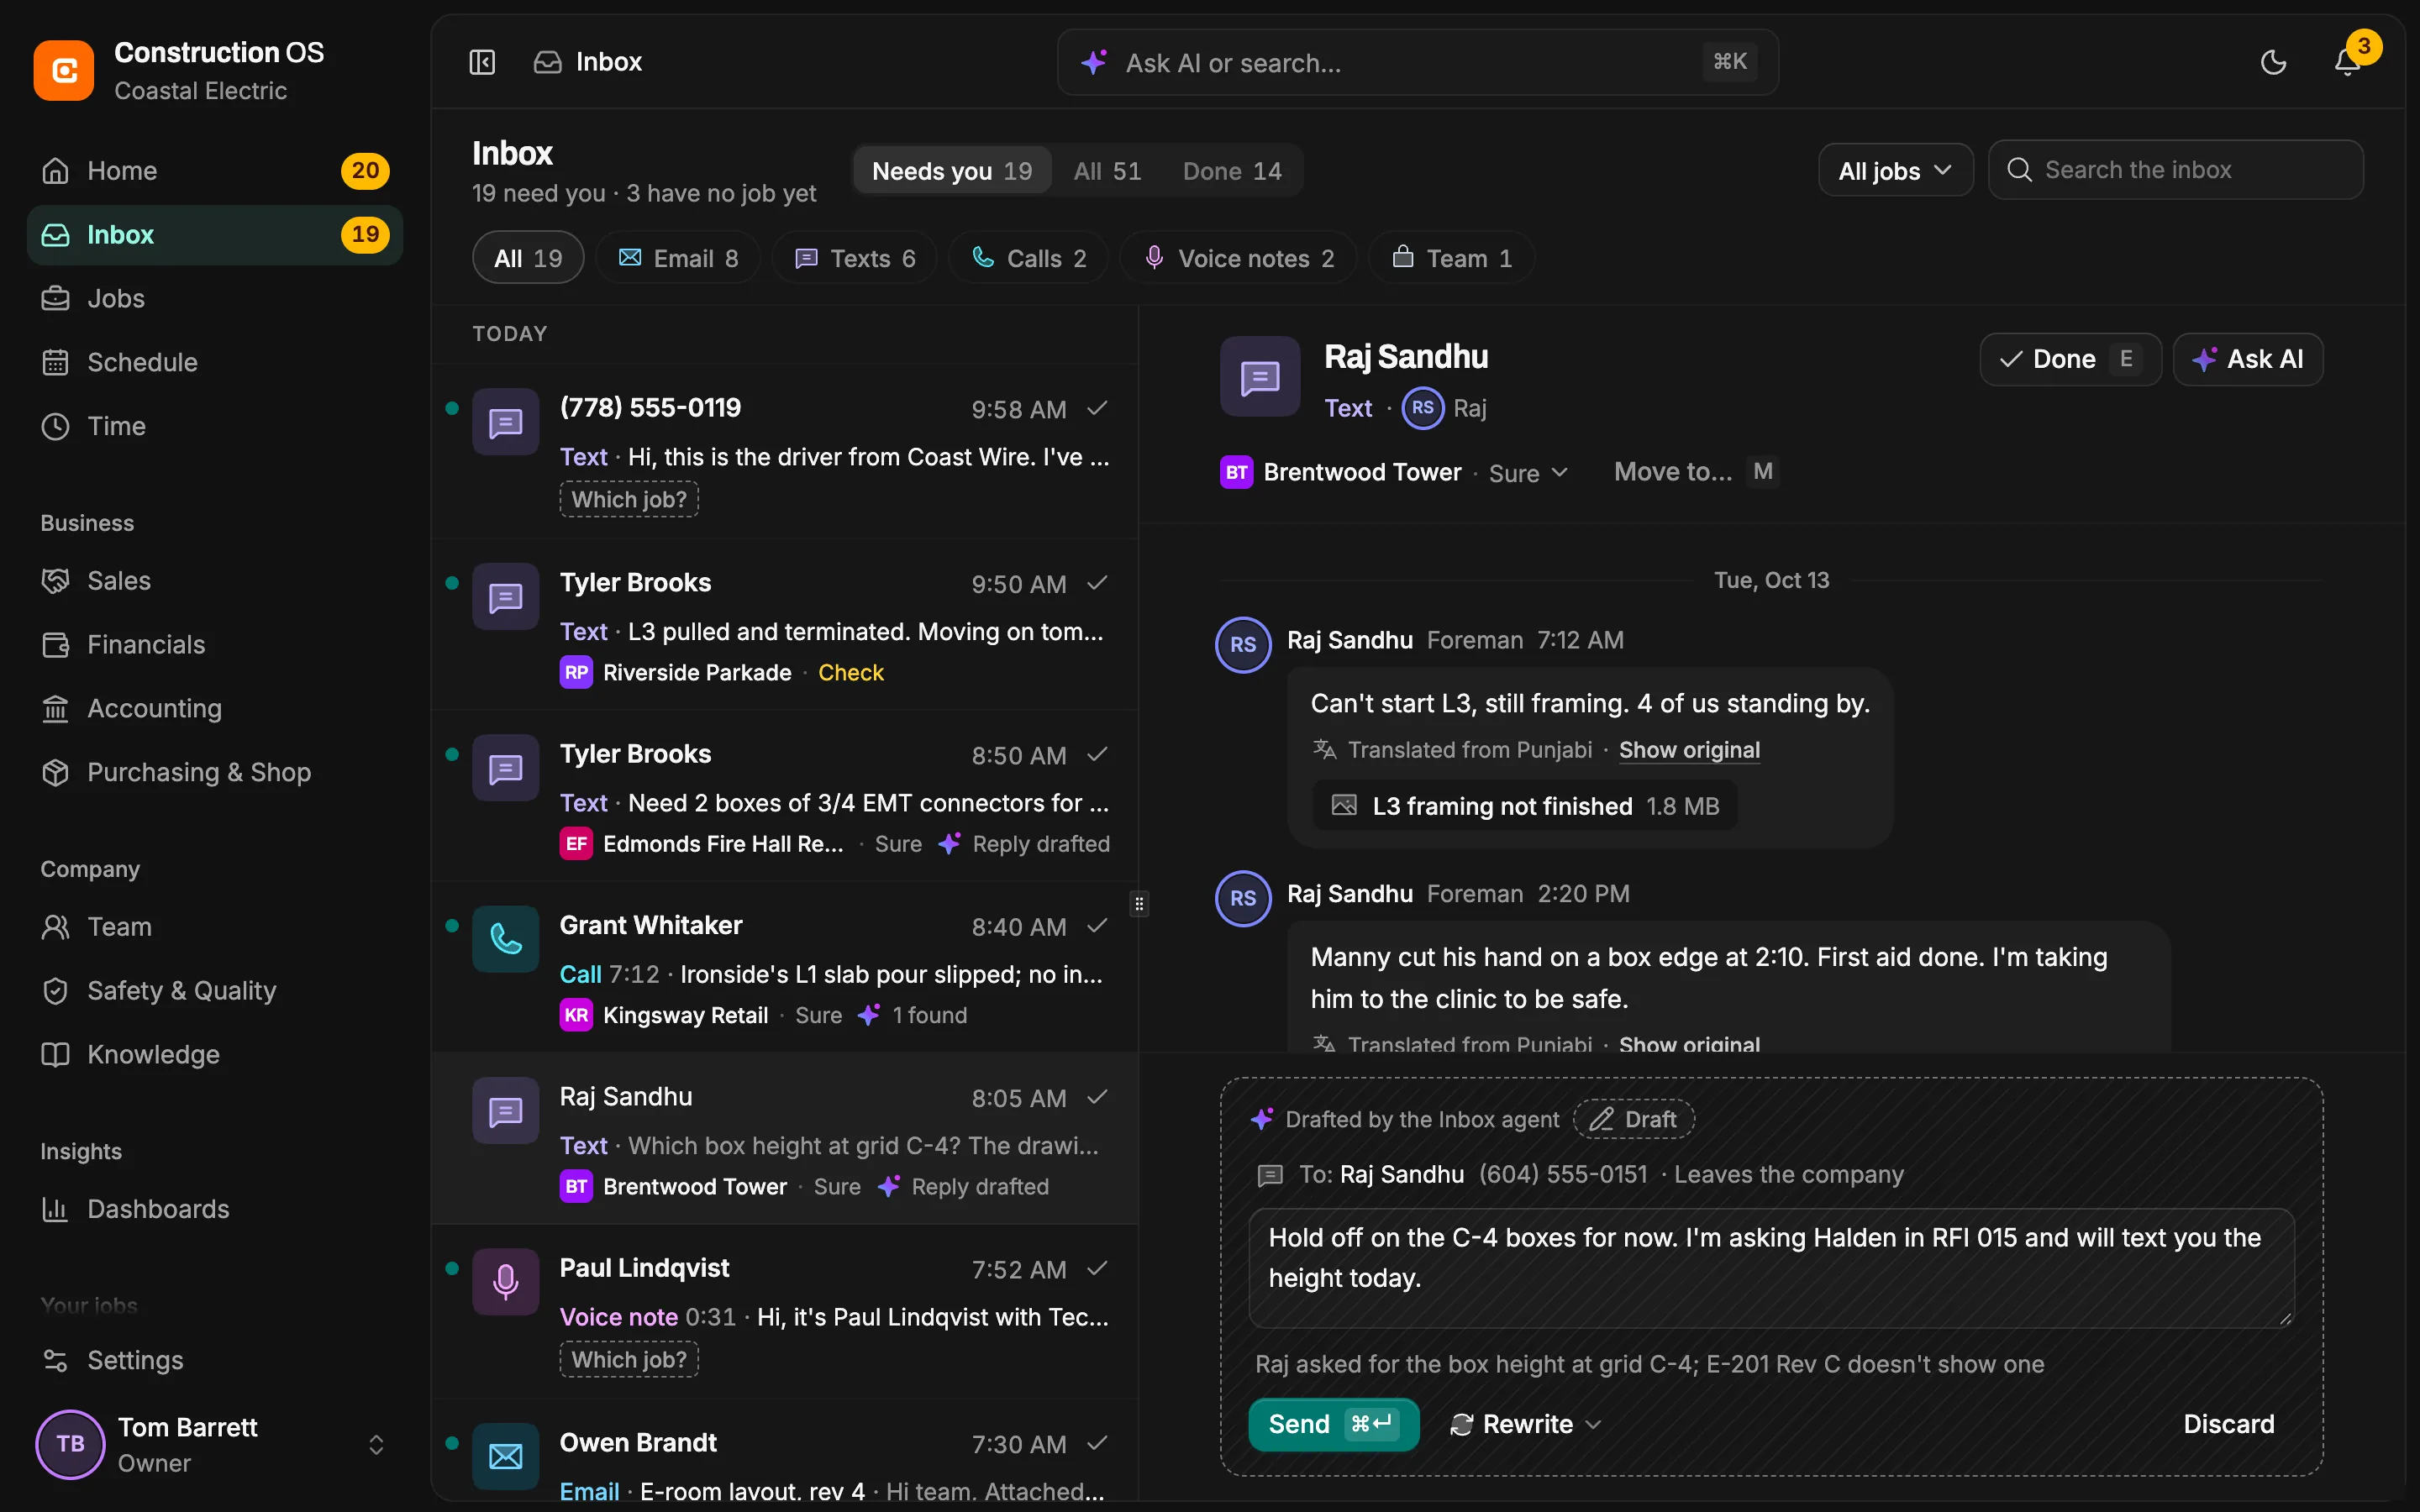Expand Tom Barrett account switcher
Viewport: 2420px width, 1512px height.
click(x=376, y=1444)
